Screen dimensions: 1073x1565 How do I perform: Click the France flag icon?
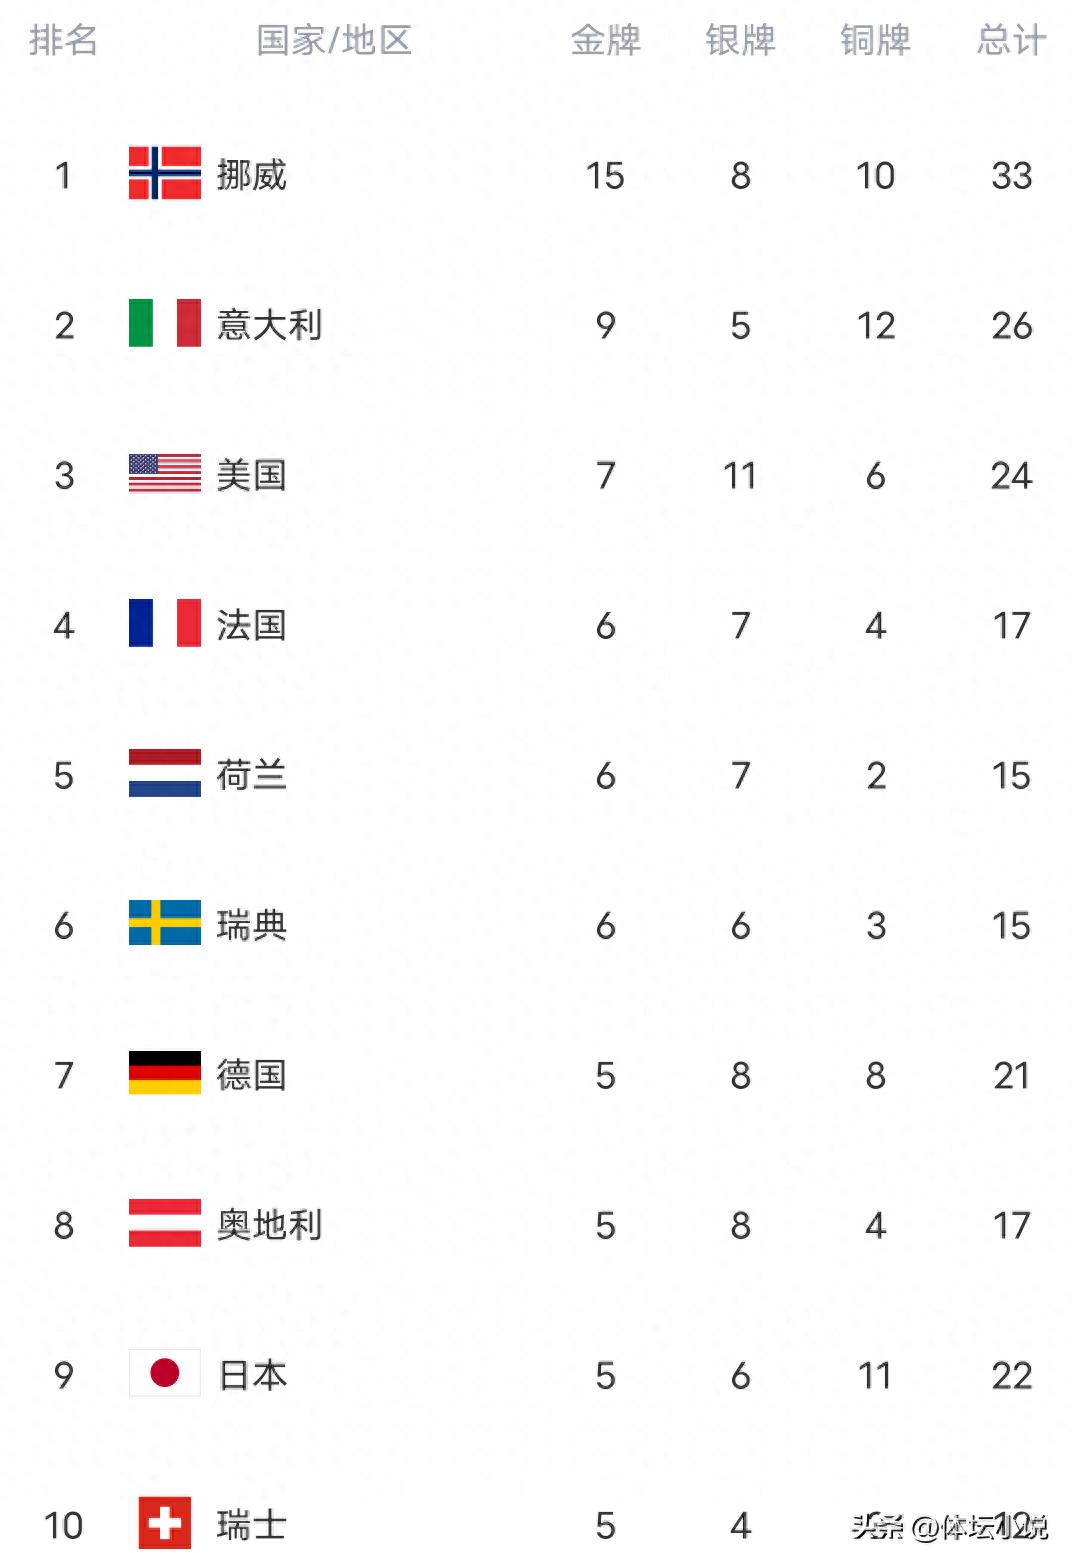(x=165, y=624)
